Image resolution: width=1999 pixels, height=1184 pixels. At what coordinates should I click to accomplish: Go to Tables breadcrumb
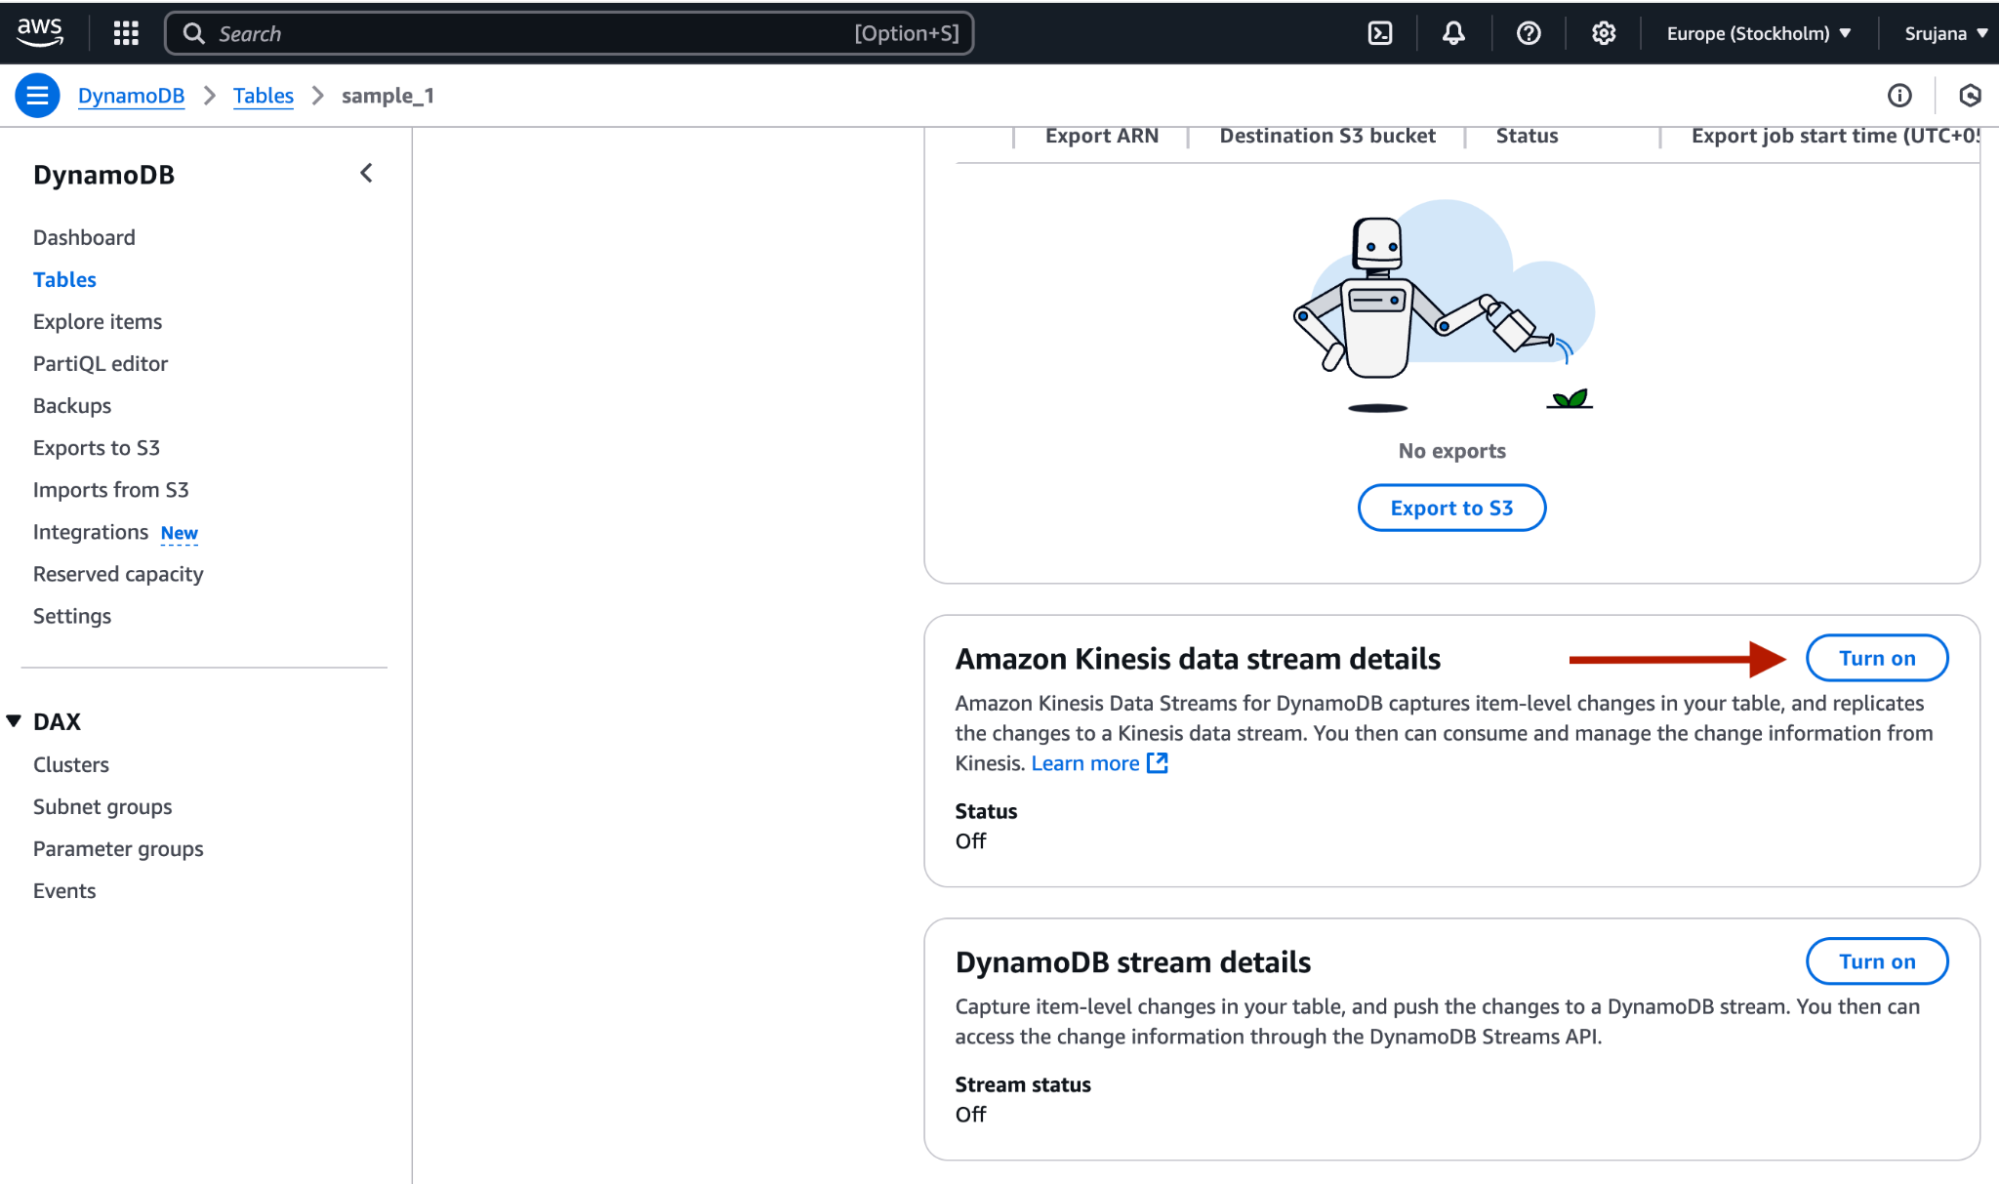click(263, 95)
